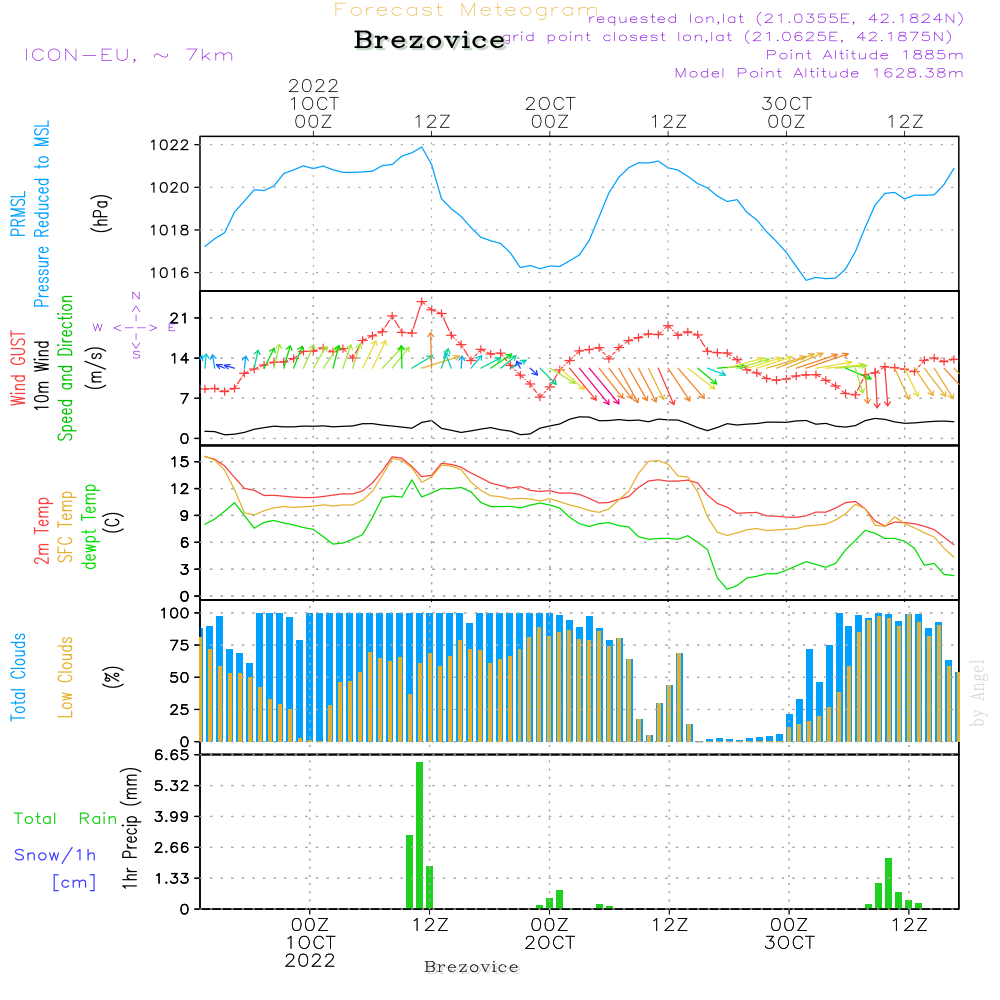Click the blue 'Total Clouds' label
Screen dimensions: 1000x1000
[x=18, y=677]
